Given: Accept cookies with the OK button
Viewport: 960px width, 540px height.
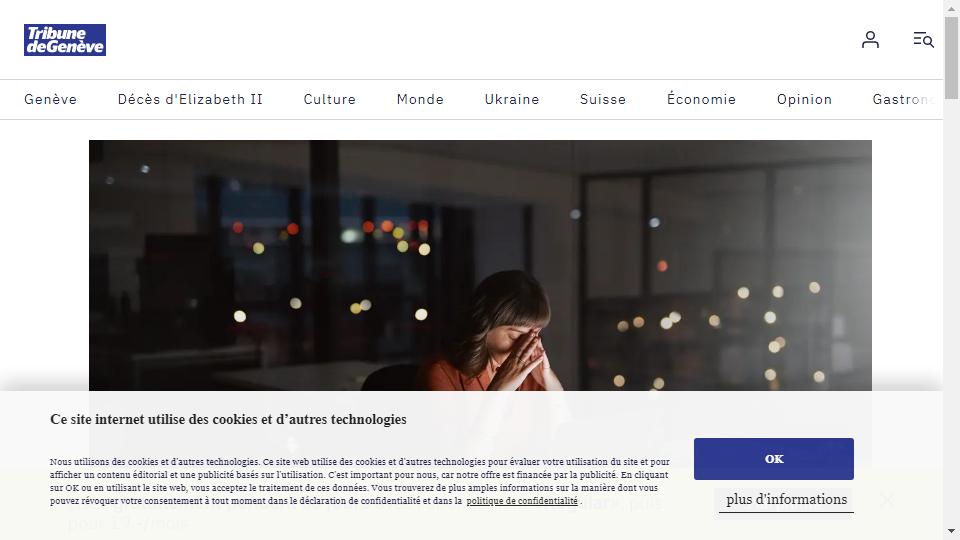Looking at the screenshot, I should pos(774,459).
